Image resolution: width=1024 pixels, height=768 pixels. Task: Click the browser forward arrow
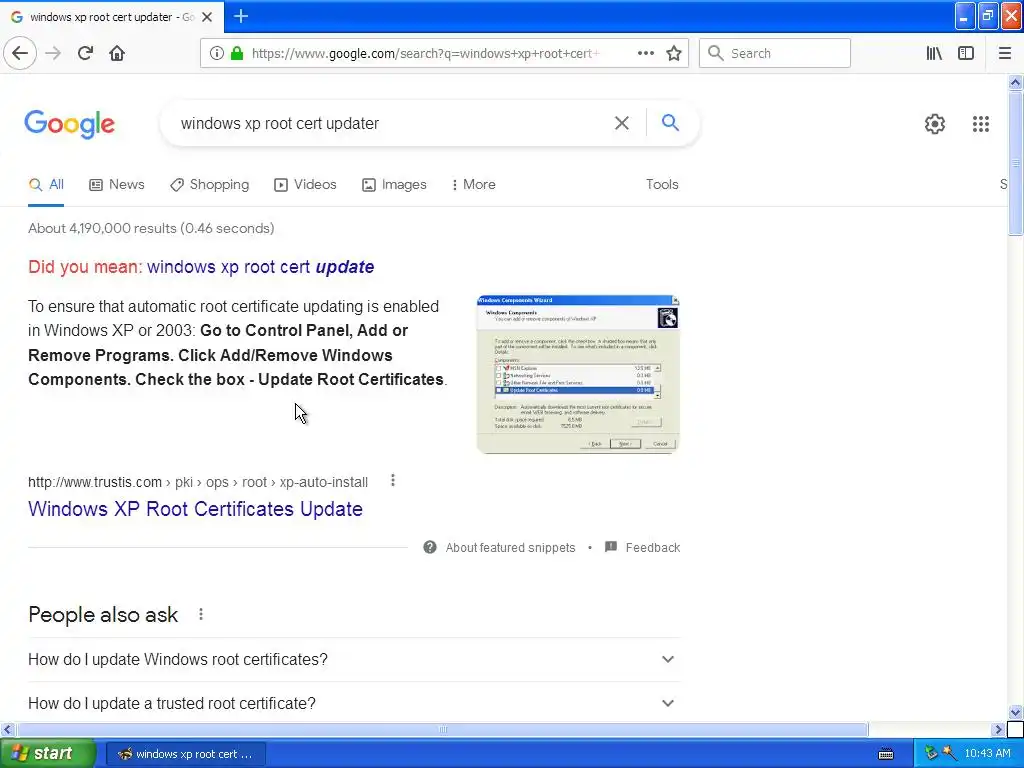(53, 53)
